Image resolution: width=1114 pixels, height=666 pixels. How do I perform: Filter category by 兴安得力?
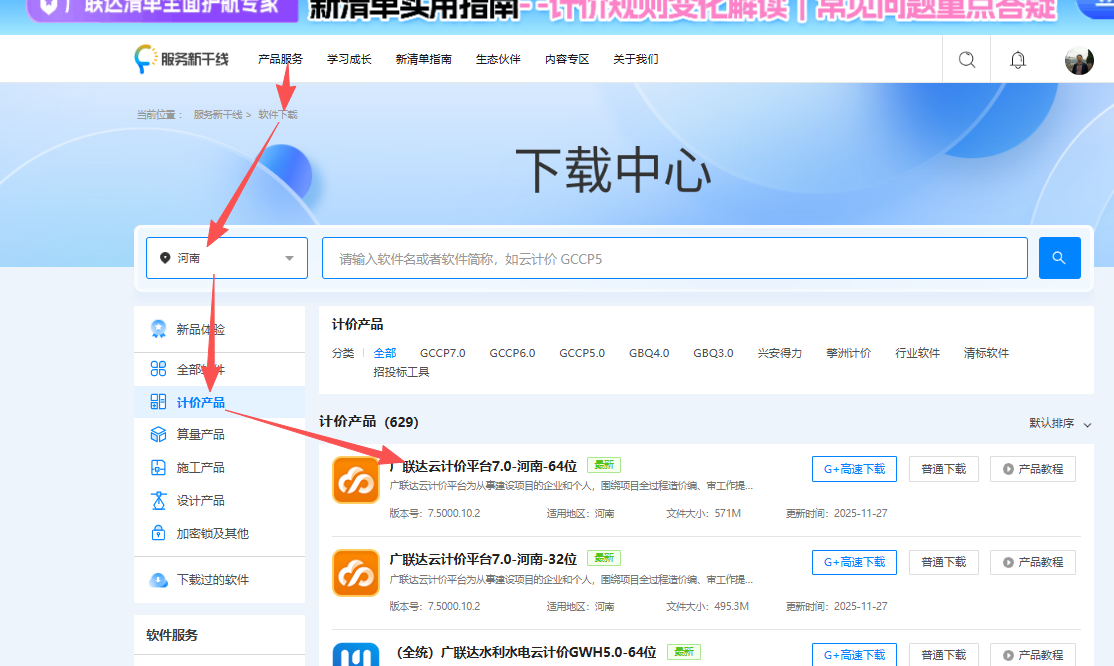coord(779,353)
